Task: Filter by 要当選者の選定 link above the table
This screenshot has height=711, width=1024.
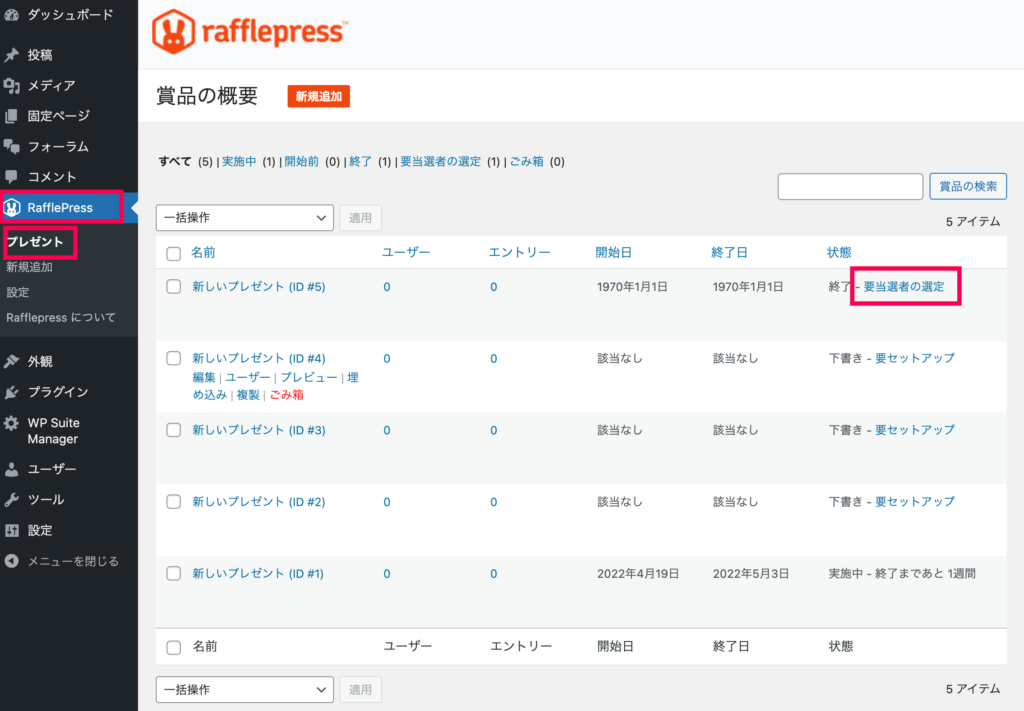Action: [x=440, y=161]
